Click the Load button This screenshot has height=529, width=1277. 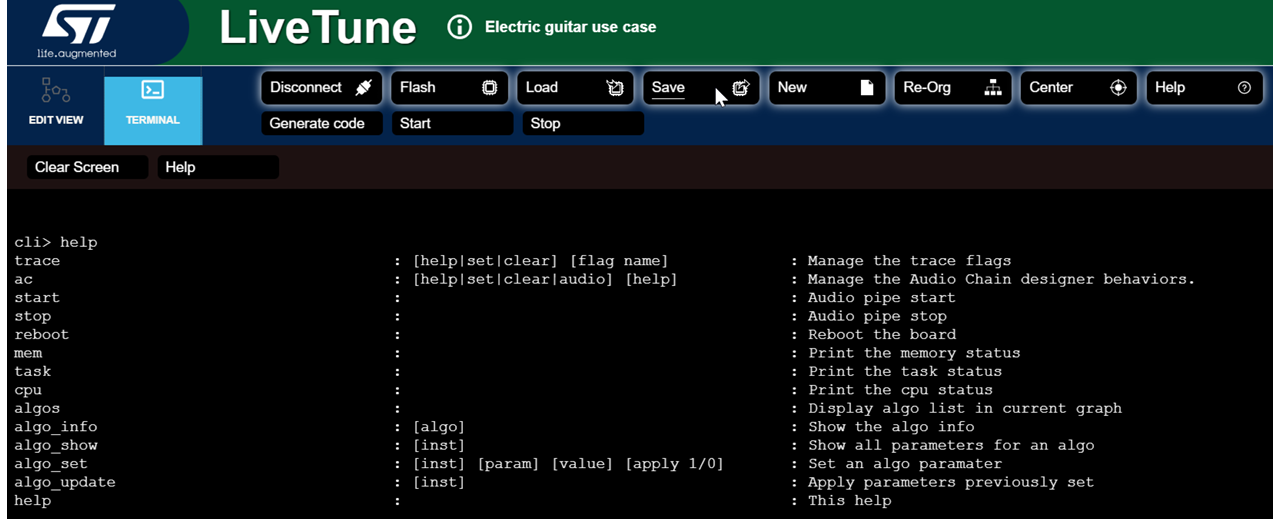click(x=575, y=88)
